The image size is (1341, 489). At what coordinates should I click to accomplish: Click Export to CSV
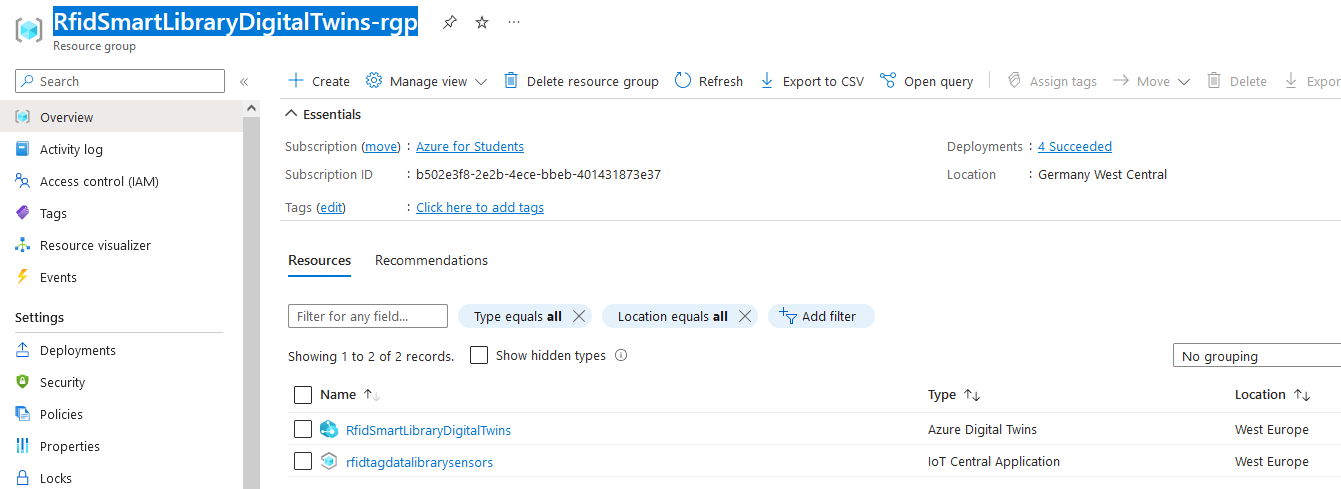[x=812, y=81]
